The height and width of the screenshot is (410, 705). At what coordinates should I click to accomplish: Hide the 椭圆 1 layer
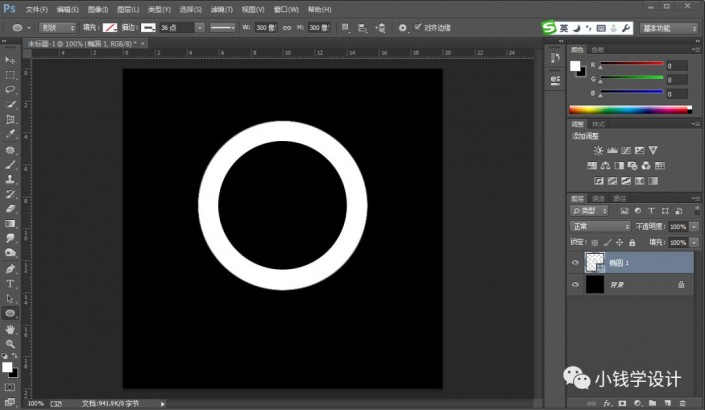[x=575, y=263]
